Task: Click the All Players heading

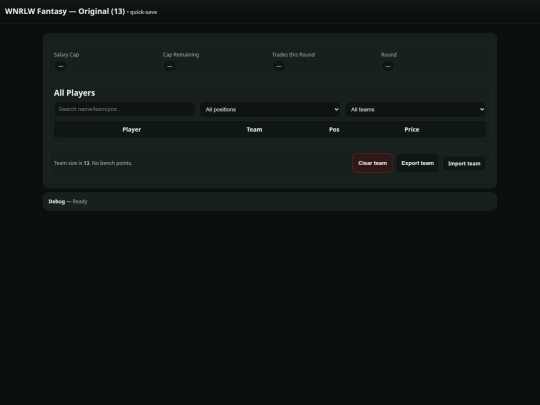Action: (x=74, y=93)
